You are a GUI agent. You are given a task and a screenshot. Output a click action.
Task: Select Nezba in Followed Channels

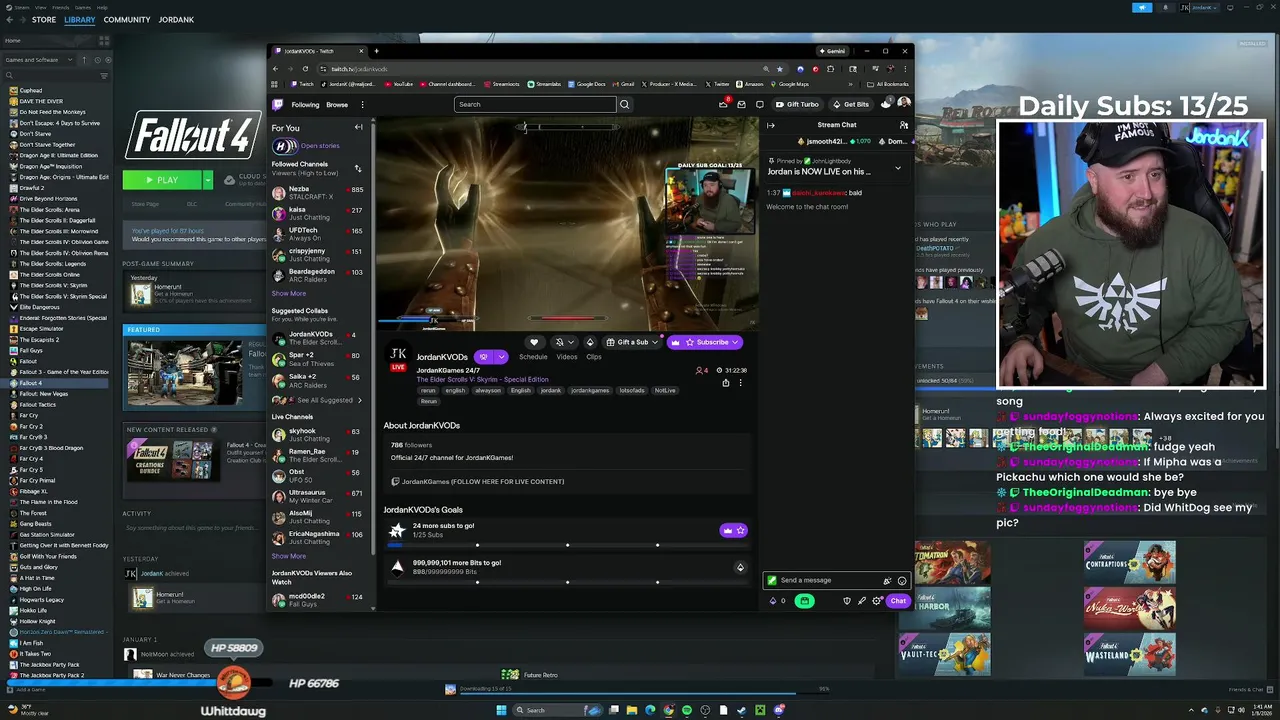(x=319, y=193)
